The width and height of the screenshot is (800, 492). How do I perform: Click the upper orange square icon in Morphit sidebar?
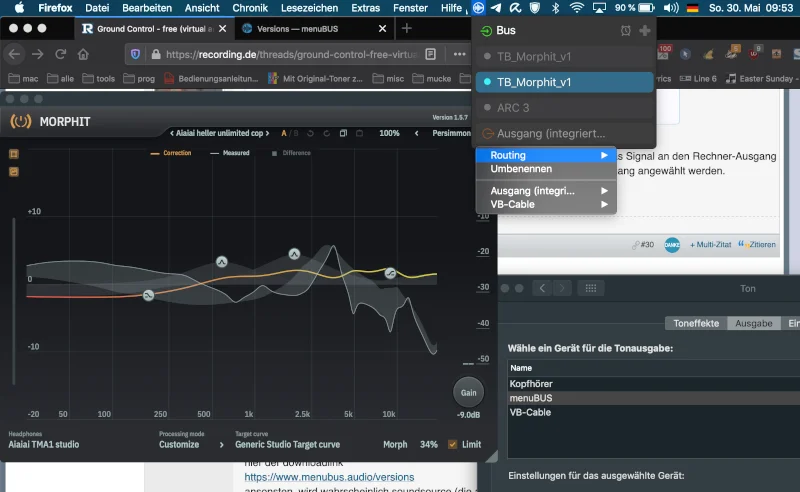(14, 154)
